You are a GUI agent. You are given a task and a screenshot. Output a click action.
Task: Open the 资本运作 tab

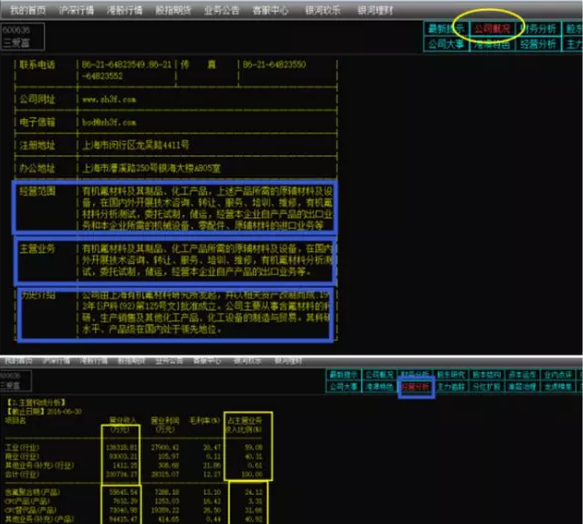click(x=522, y=374)
